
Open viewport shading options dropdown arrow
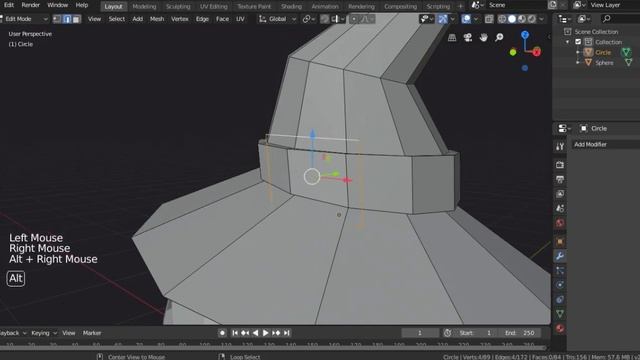(x=542, y=19)
